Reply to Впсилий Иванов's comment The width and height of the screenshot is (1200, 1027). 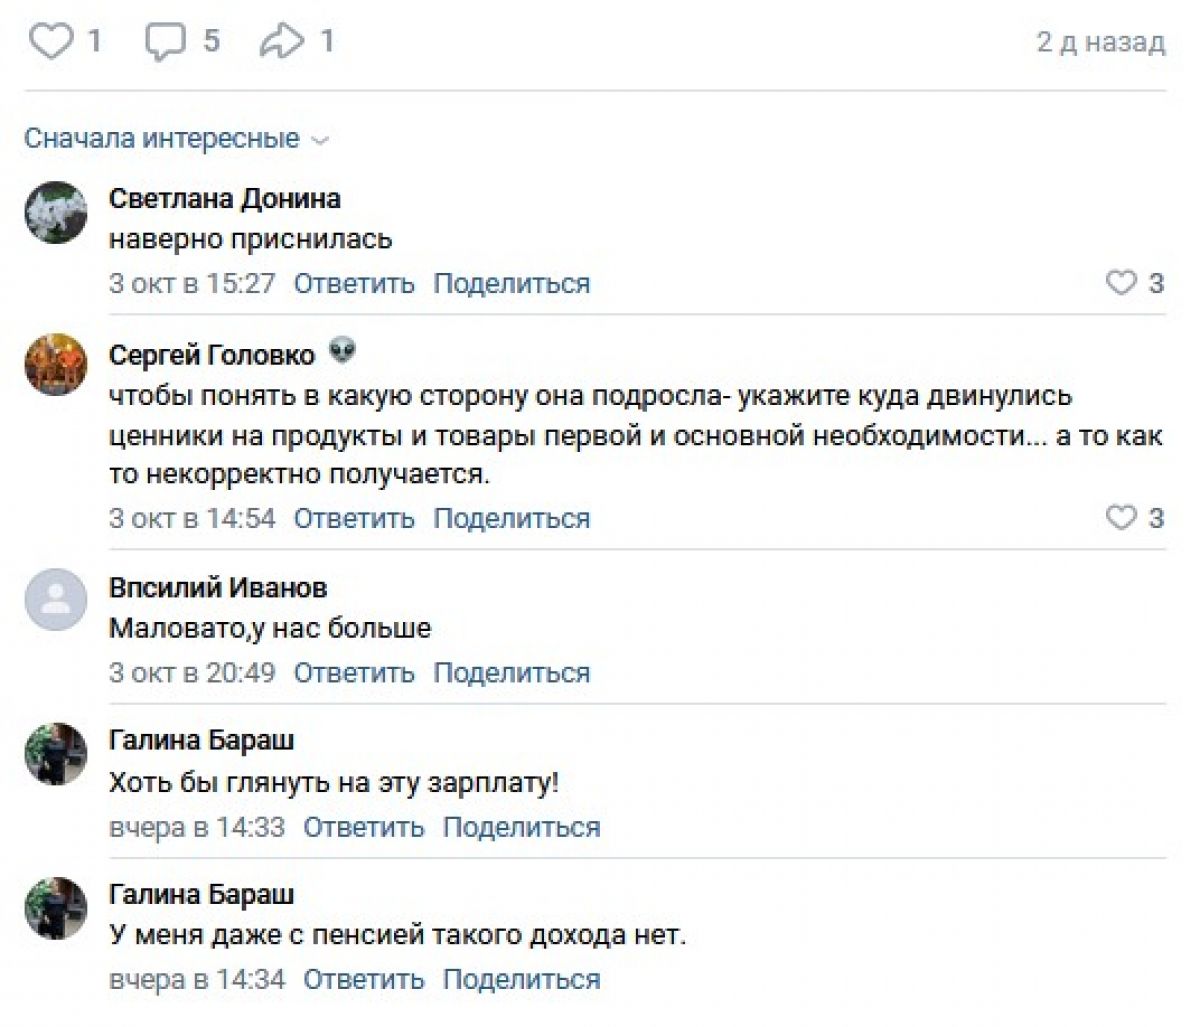[353, 672]
